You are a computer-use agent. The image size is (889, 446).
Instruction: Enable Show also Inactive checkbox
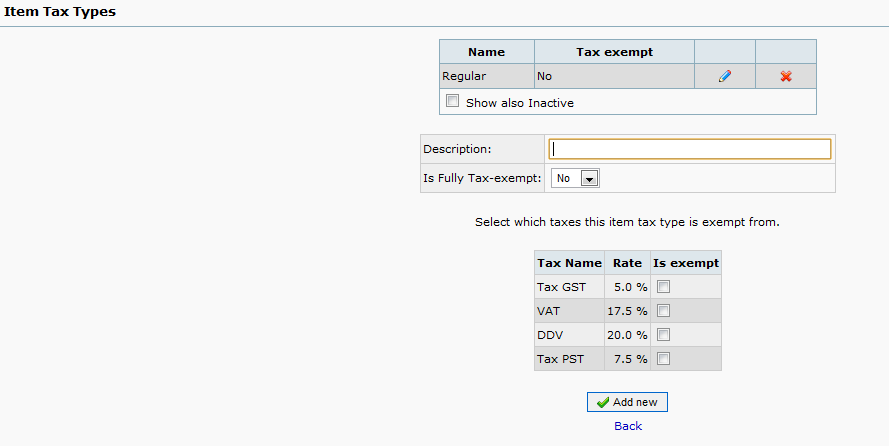point(453,101)
